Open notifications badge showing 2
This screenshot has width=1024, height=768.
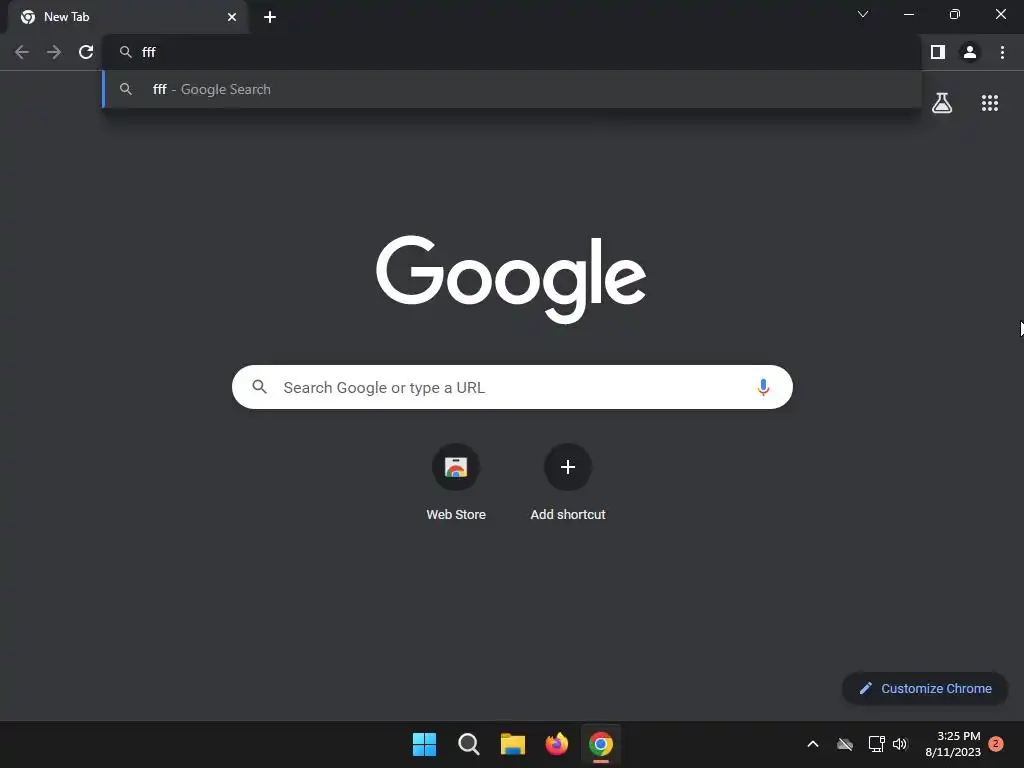point(996,743)
